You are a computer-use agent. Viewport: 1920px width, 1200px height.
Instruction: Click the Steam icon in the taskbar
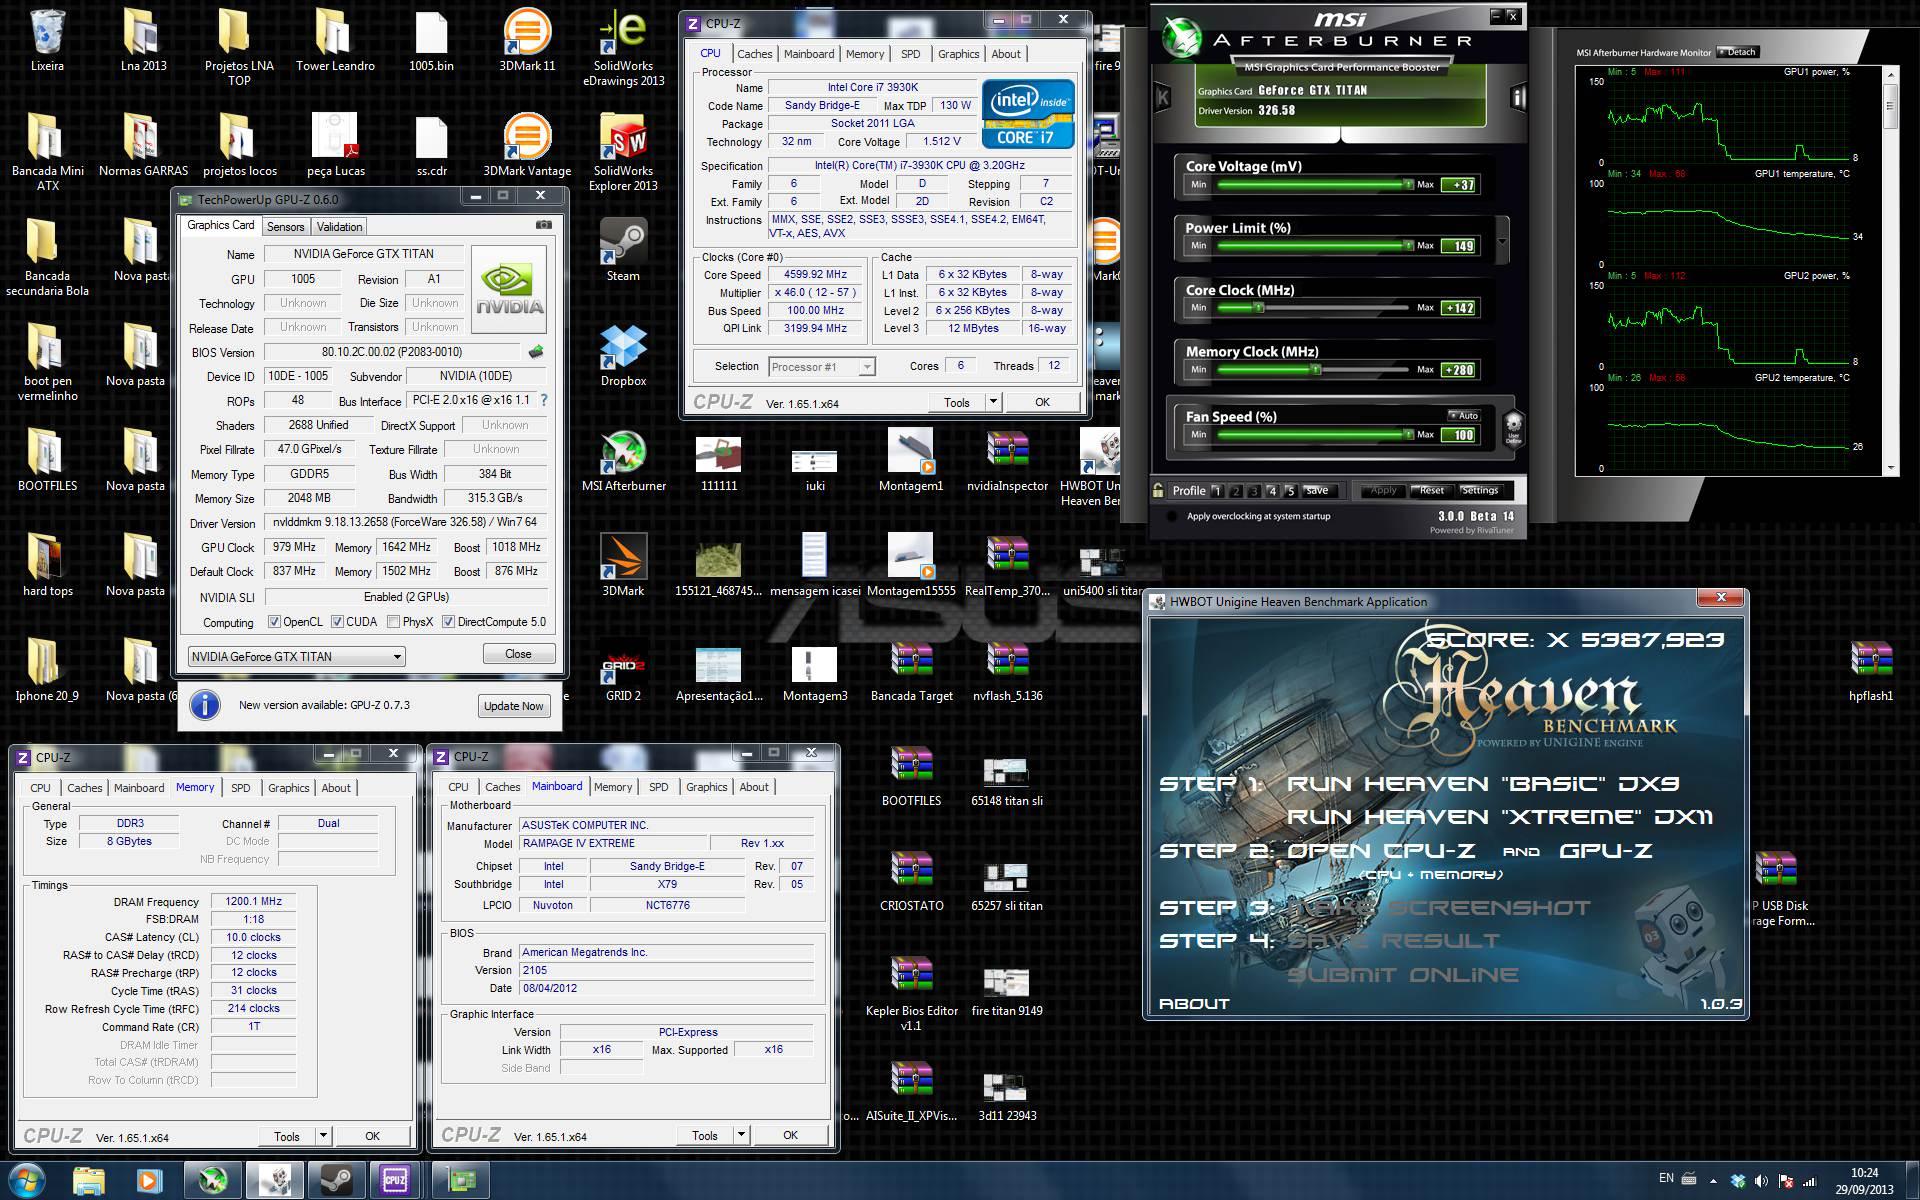coord(335,1180)
